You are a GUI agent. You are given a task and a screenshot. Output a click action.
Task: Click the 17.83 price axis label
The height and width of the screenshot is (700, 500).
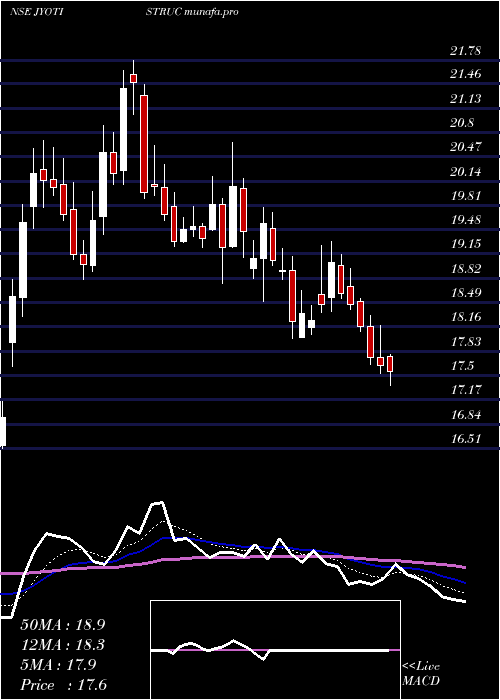(x=466, y=342)
